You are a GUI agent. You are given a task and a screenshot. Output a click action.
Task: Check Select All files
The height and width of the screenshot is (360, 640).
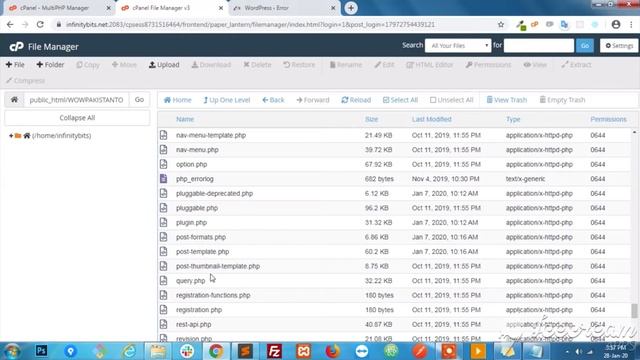coord(400,100)
